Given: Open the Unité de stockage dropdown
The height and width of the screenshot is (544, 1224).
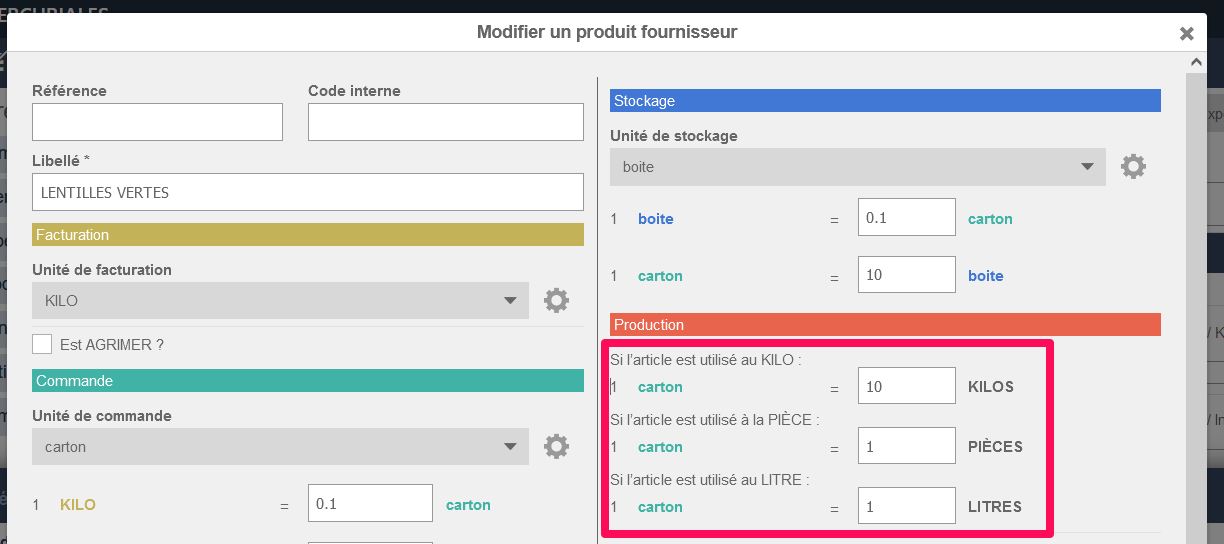Looking at the screenshot, I should click(857, 167).
